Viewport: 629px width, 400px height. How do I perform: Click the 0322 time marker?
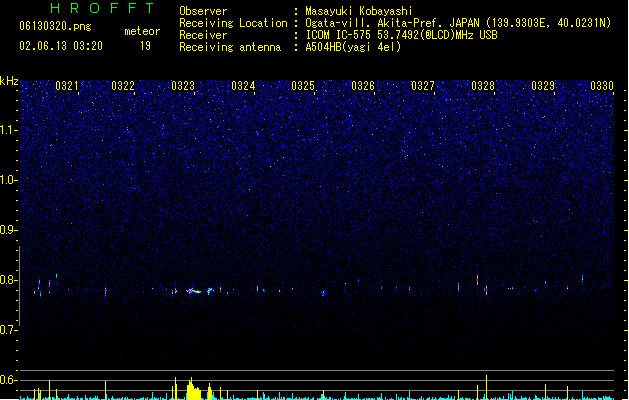coord(123,86)
